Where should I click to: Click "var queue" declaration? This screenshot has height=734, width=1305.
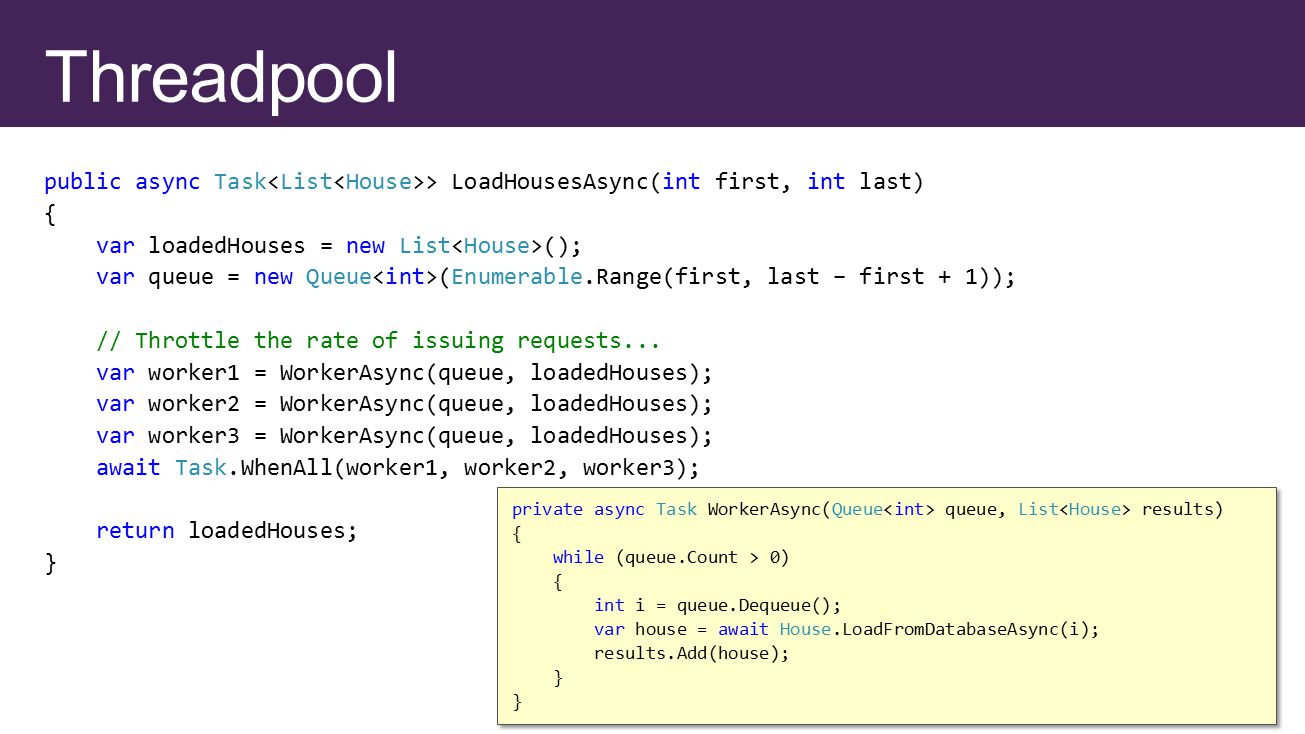(155, 277)
